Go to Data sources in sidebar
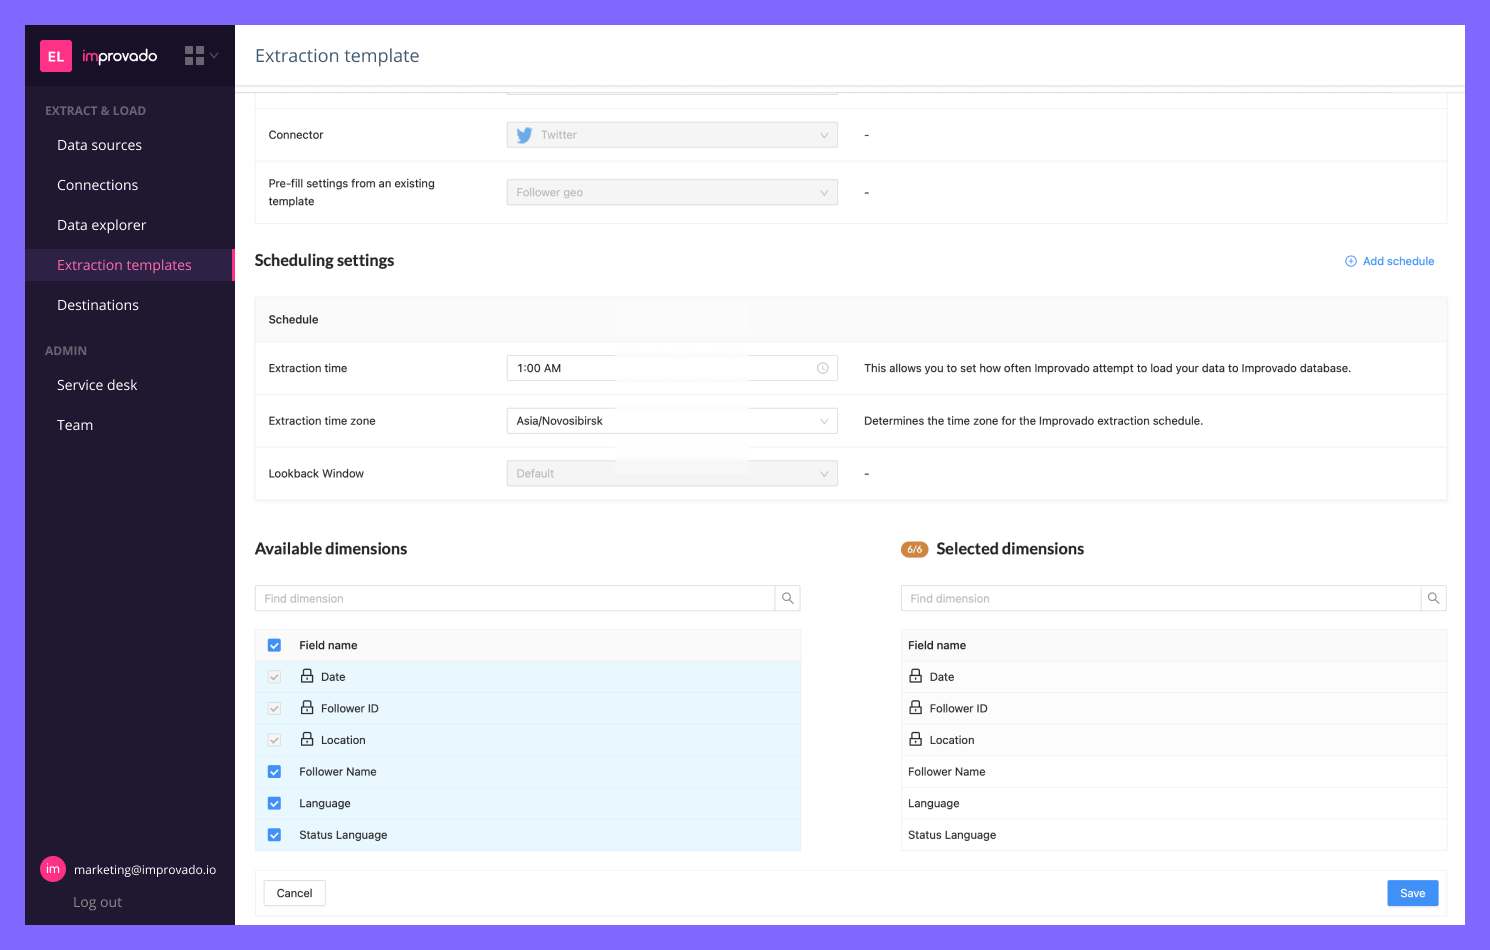1490x950 pixels. point(99,145)
